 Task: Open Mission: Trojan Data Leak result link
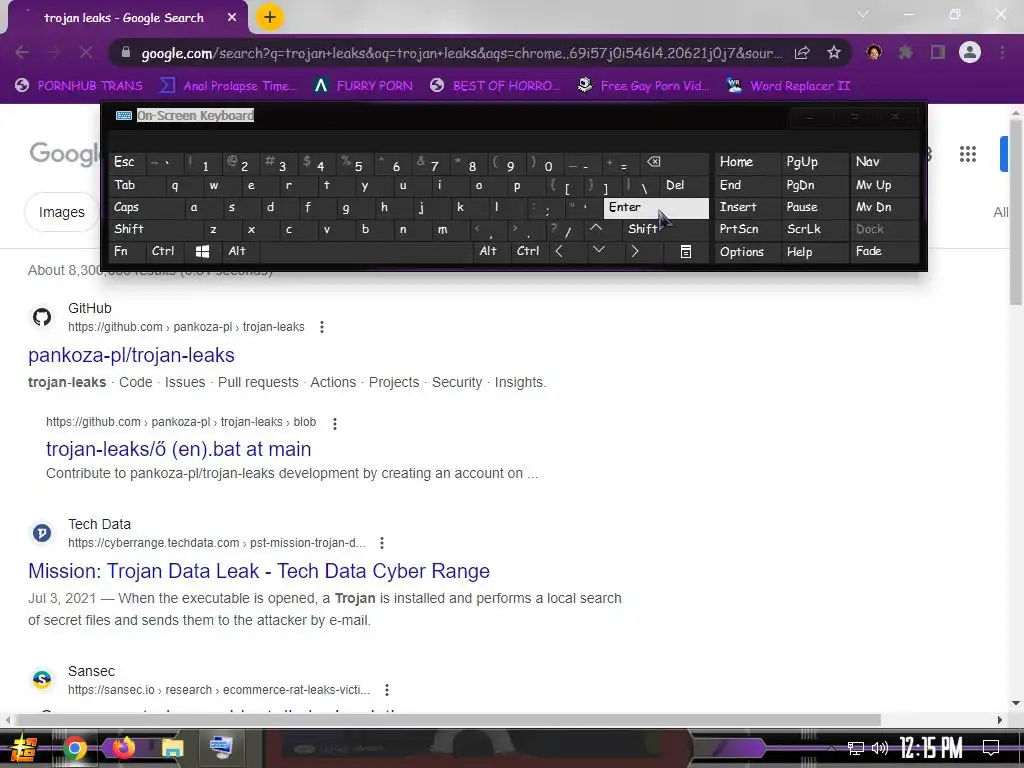(259, 571)
